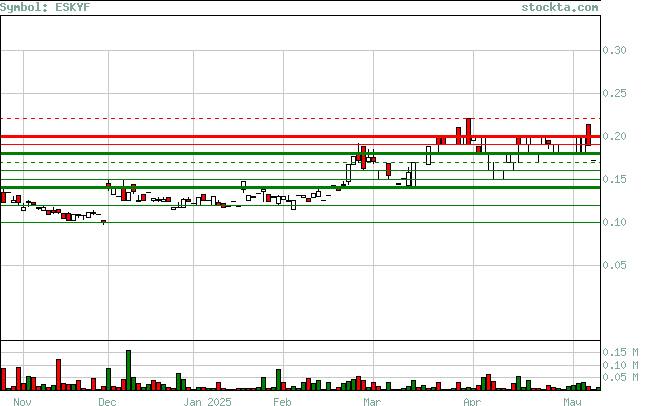
Task: Click the May date axis label
Action: click(572, 401)
